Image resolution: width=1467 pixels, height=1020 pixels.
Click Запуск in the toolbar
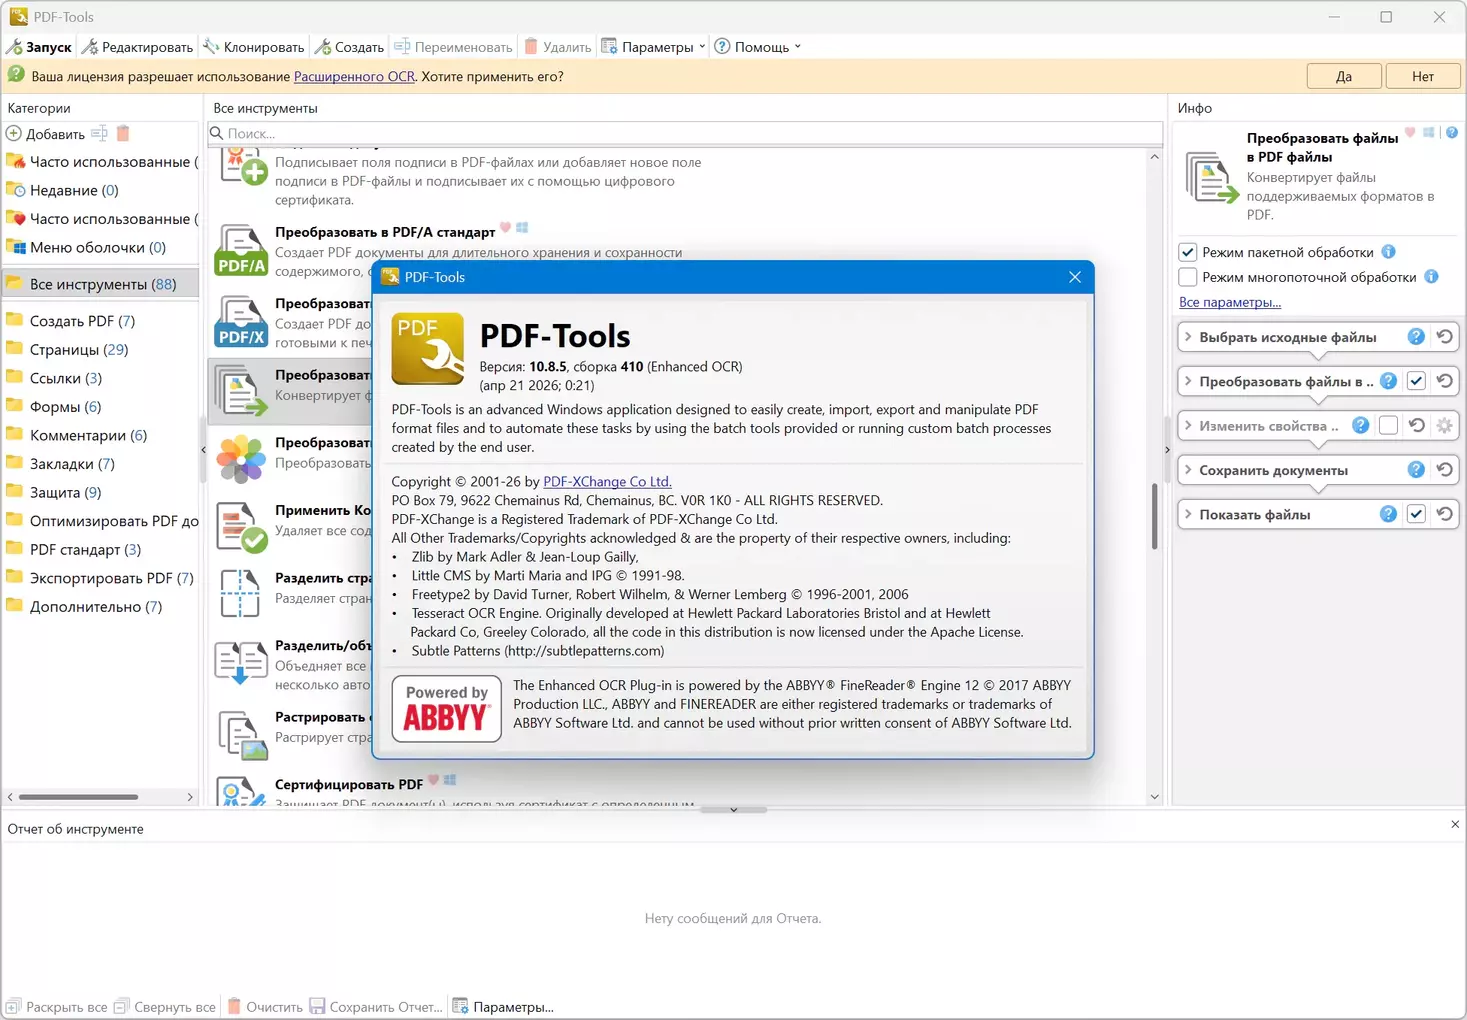(39, 47)
